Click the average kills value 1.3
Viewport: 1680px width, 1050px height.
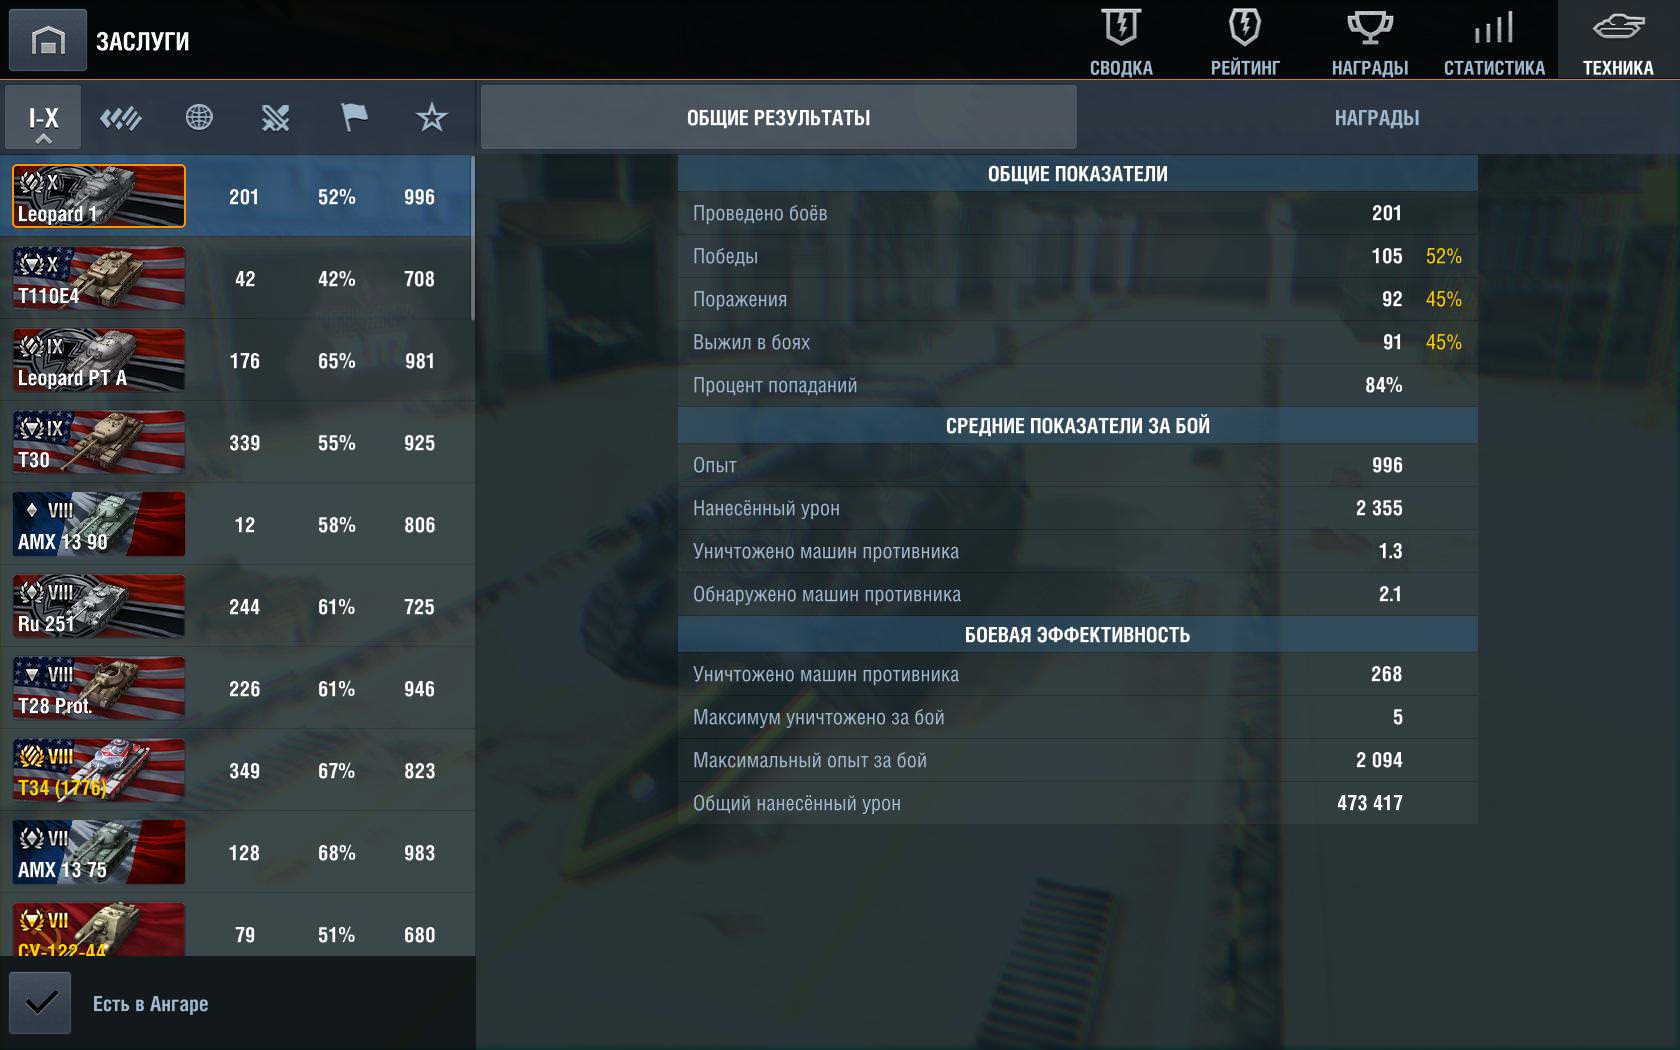point(1390,551)
